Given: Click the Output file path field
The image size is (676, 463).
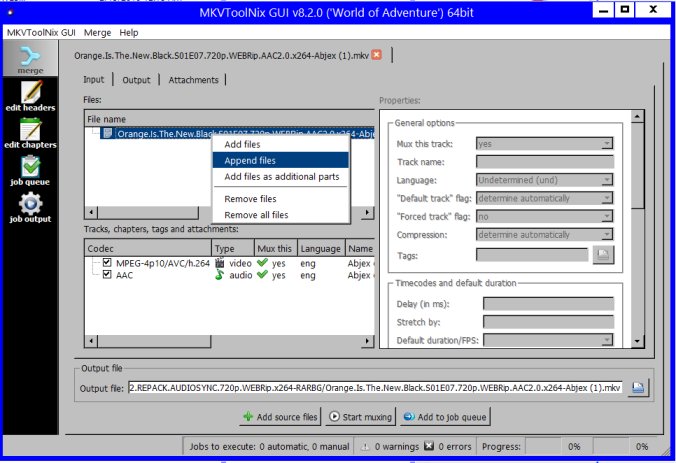Looking at the screenshot, I should tap(375, 388).
